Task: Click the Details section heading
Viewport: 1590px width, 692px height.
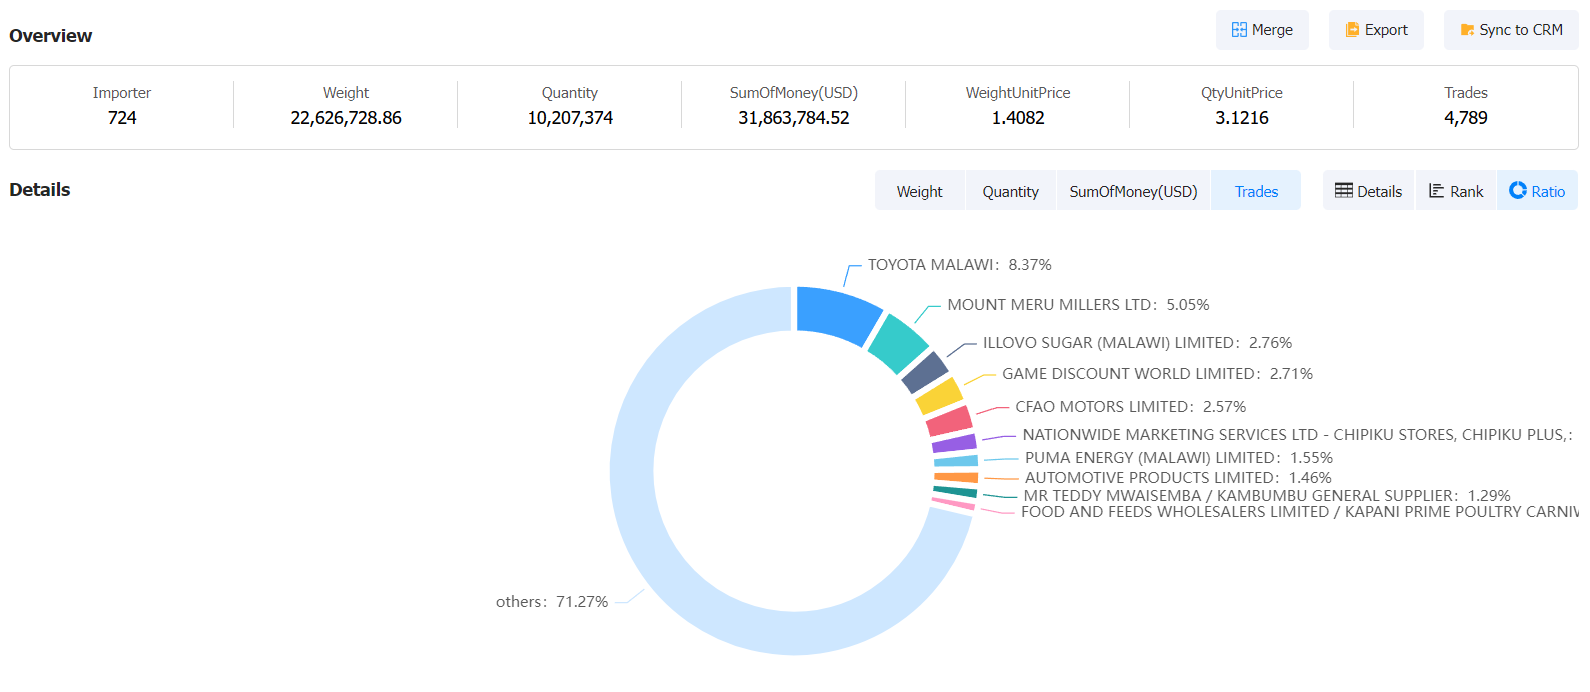Action: tap(40, 190)
